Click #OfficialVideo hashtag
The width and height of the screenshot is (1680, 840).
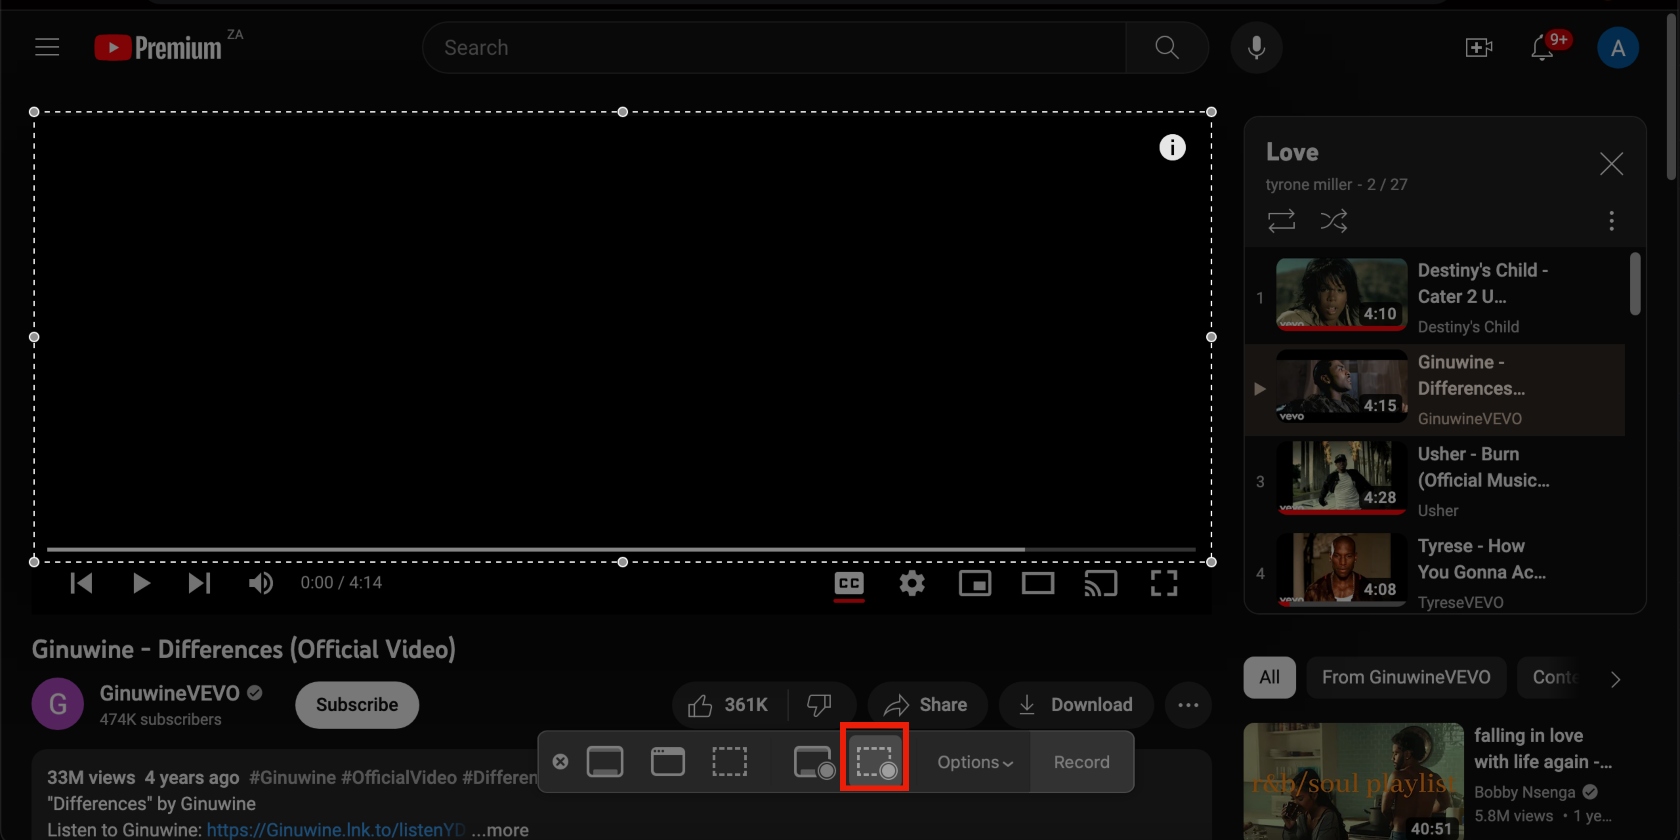399,777
